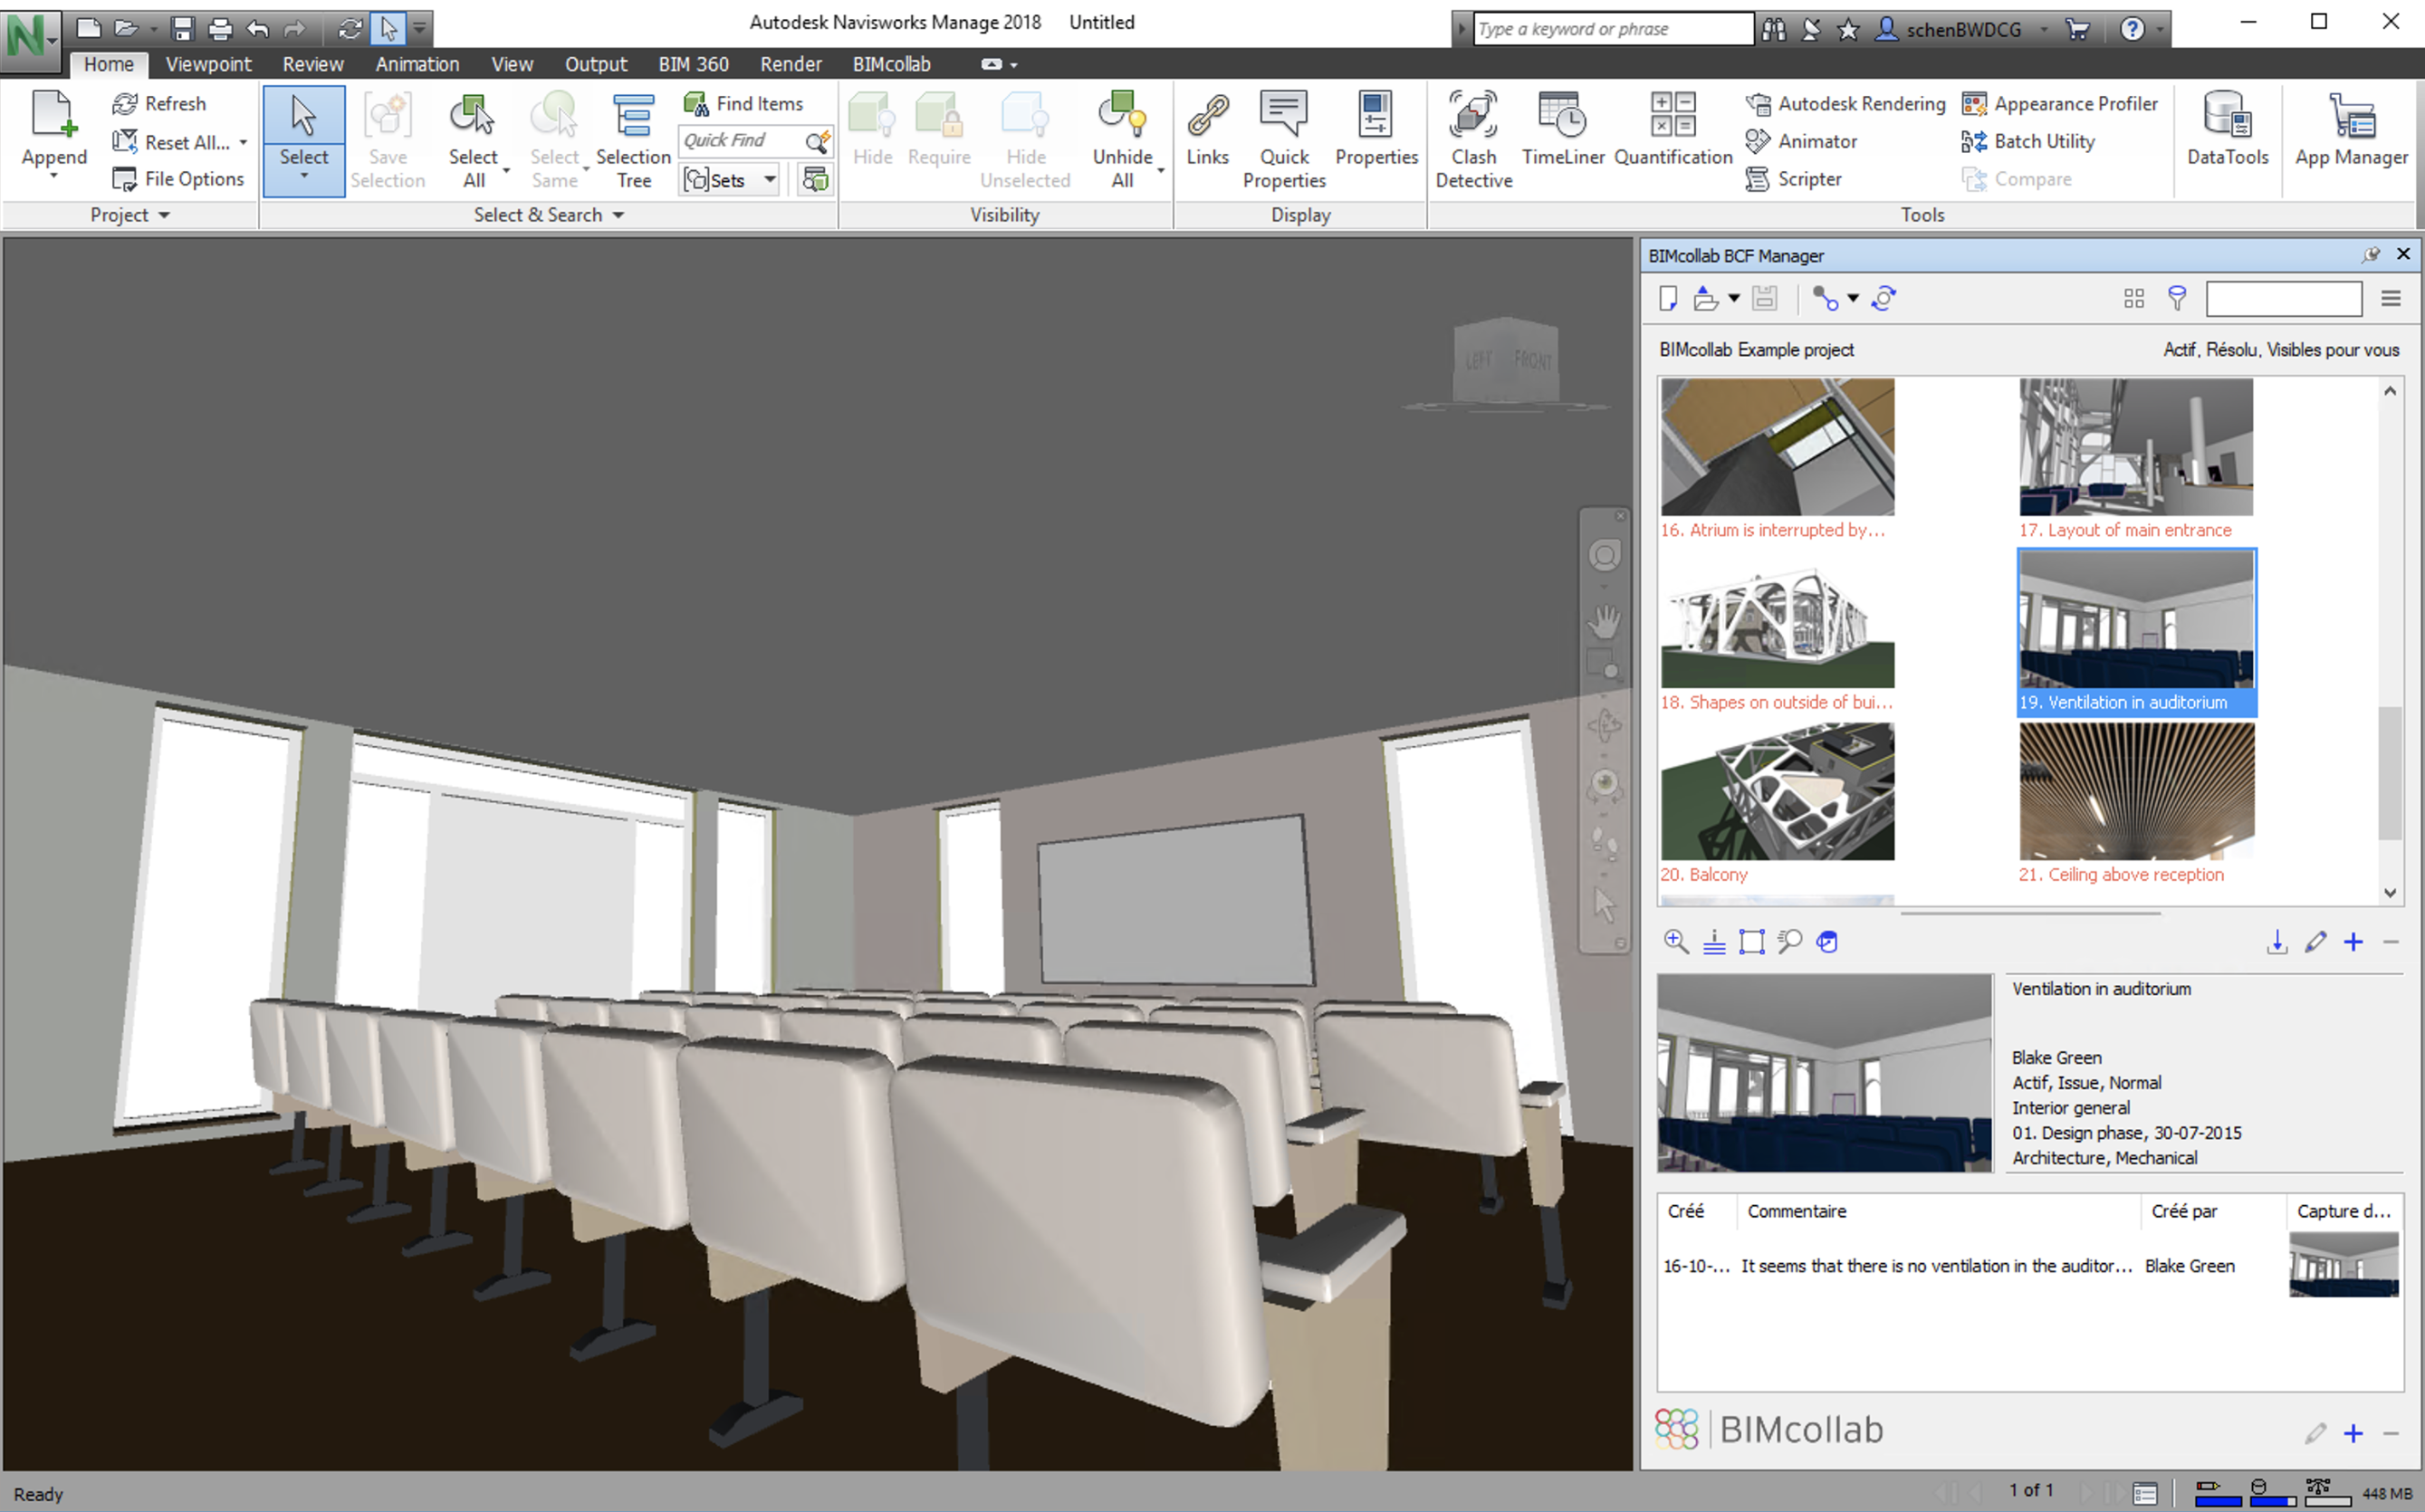2425x1512 pixels.
Task: Switch to the BIMcollab ribbon tab
Action: pyautogui.click(x=891, y=64)
